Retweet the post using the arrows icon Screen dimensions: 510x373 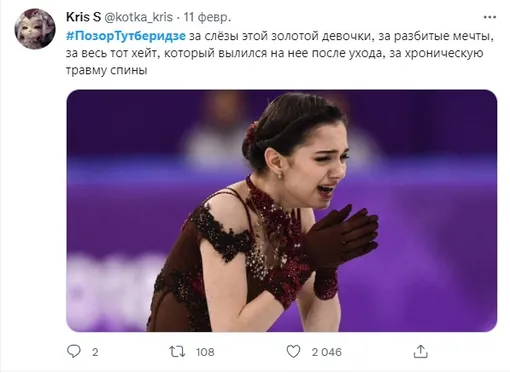177,352
